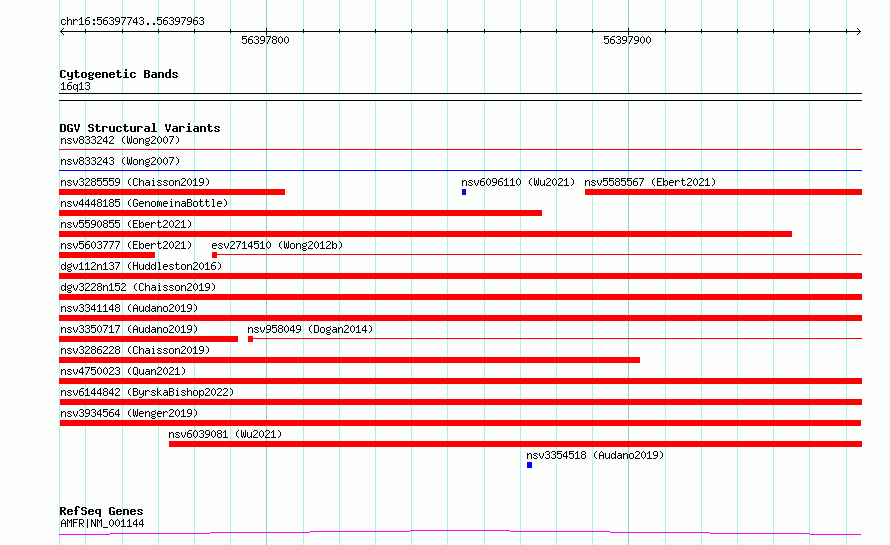This screenshot has height=545, width=890.
Task: Click the nsv4448185 (GenomeinaBottle) label
Action: click(144, 203)
